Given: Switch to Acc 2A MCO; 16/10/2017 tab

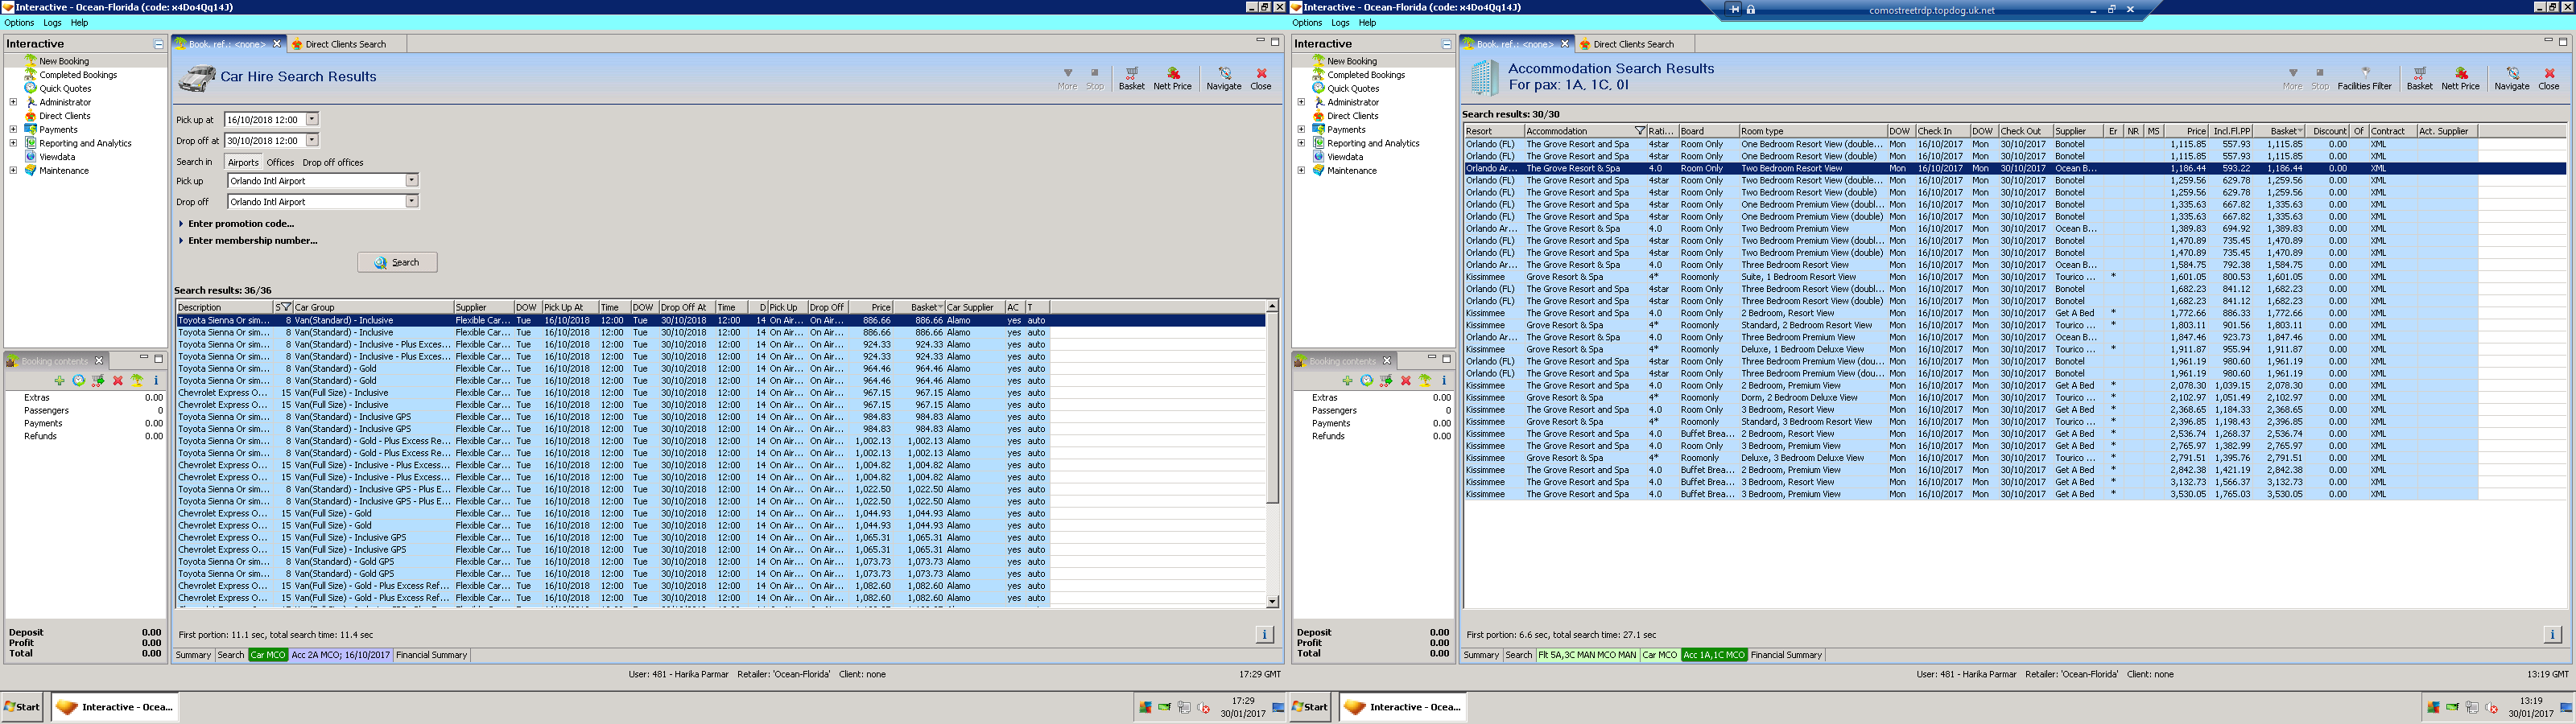Looking at the screenshot, I should coord(340,655).
